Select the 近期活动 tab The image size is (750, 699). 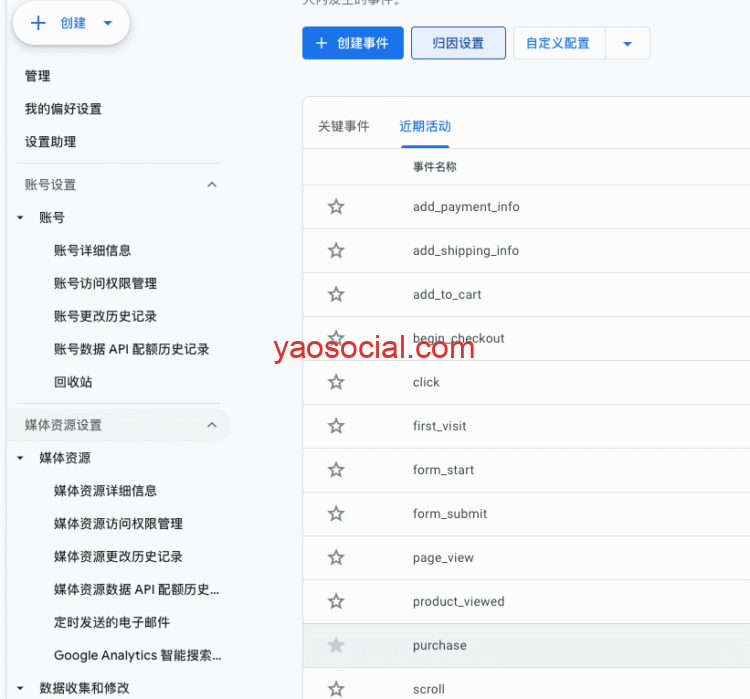click(x=425, y=127)
